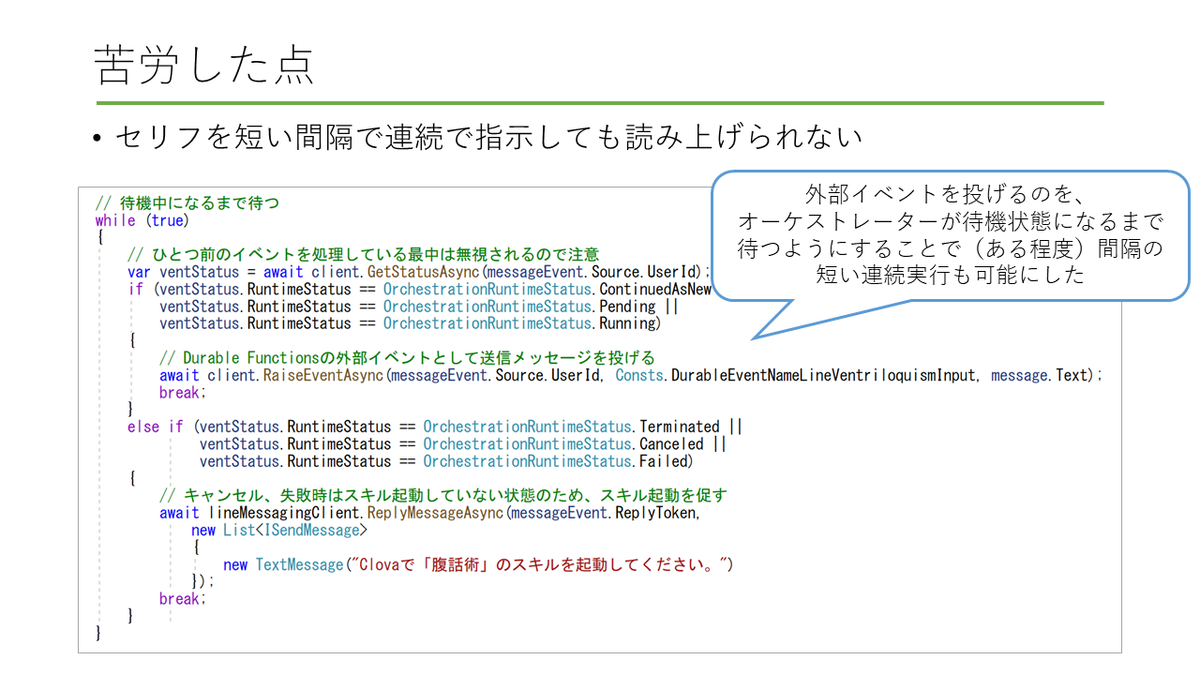Click the 'await client.RaiseEventAsync' code line

[630, 375]
